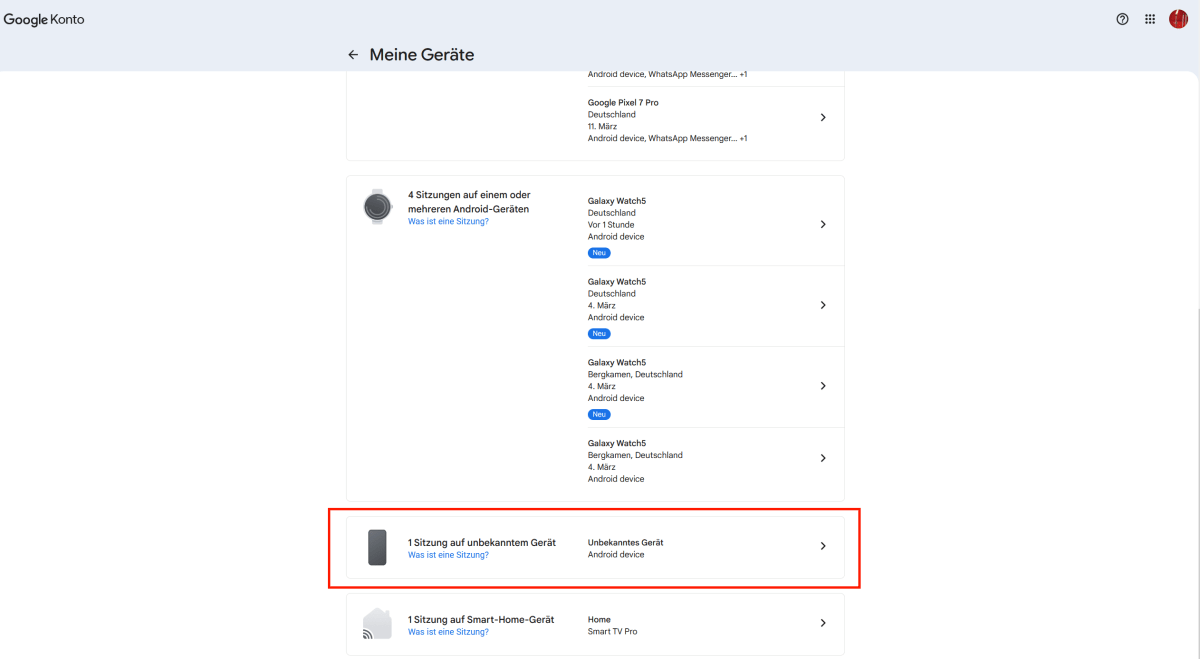This screenshot has width=1200, height=659.
Task: Click '1 Sitzung auf unbekanntem Gerät' heading
Action: 482,542
